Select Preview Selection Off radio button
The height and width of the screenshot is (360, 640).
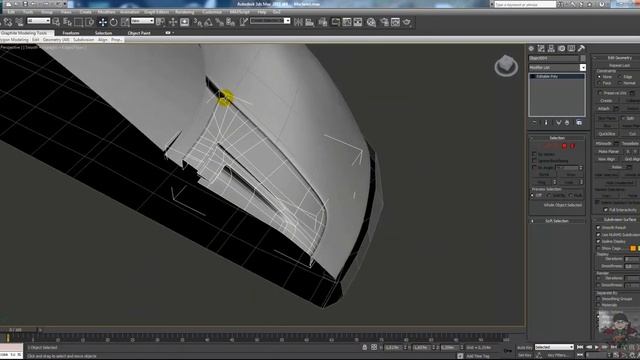pyautogui.click(x=532, y=196)
